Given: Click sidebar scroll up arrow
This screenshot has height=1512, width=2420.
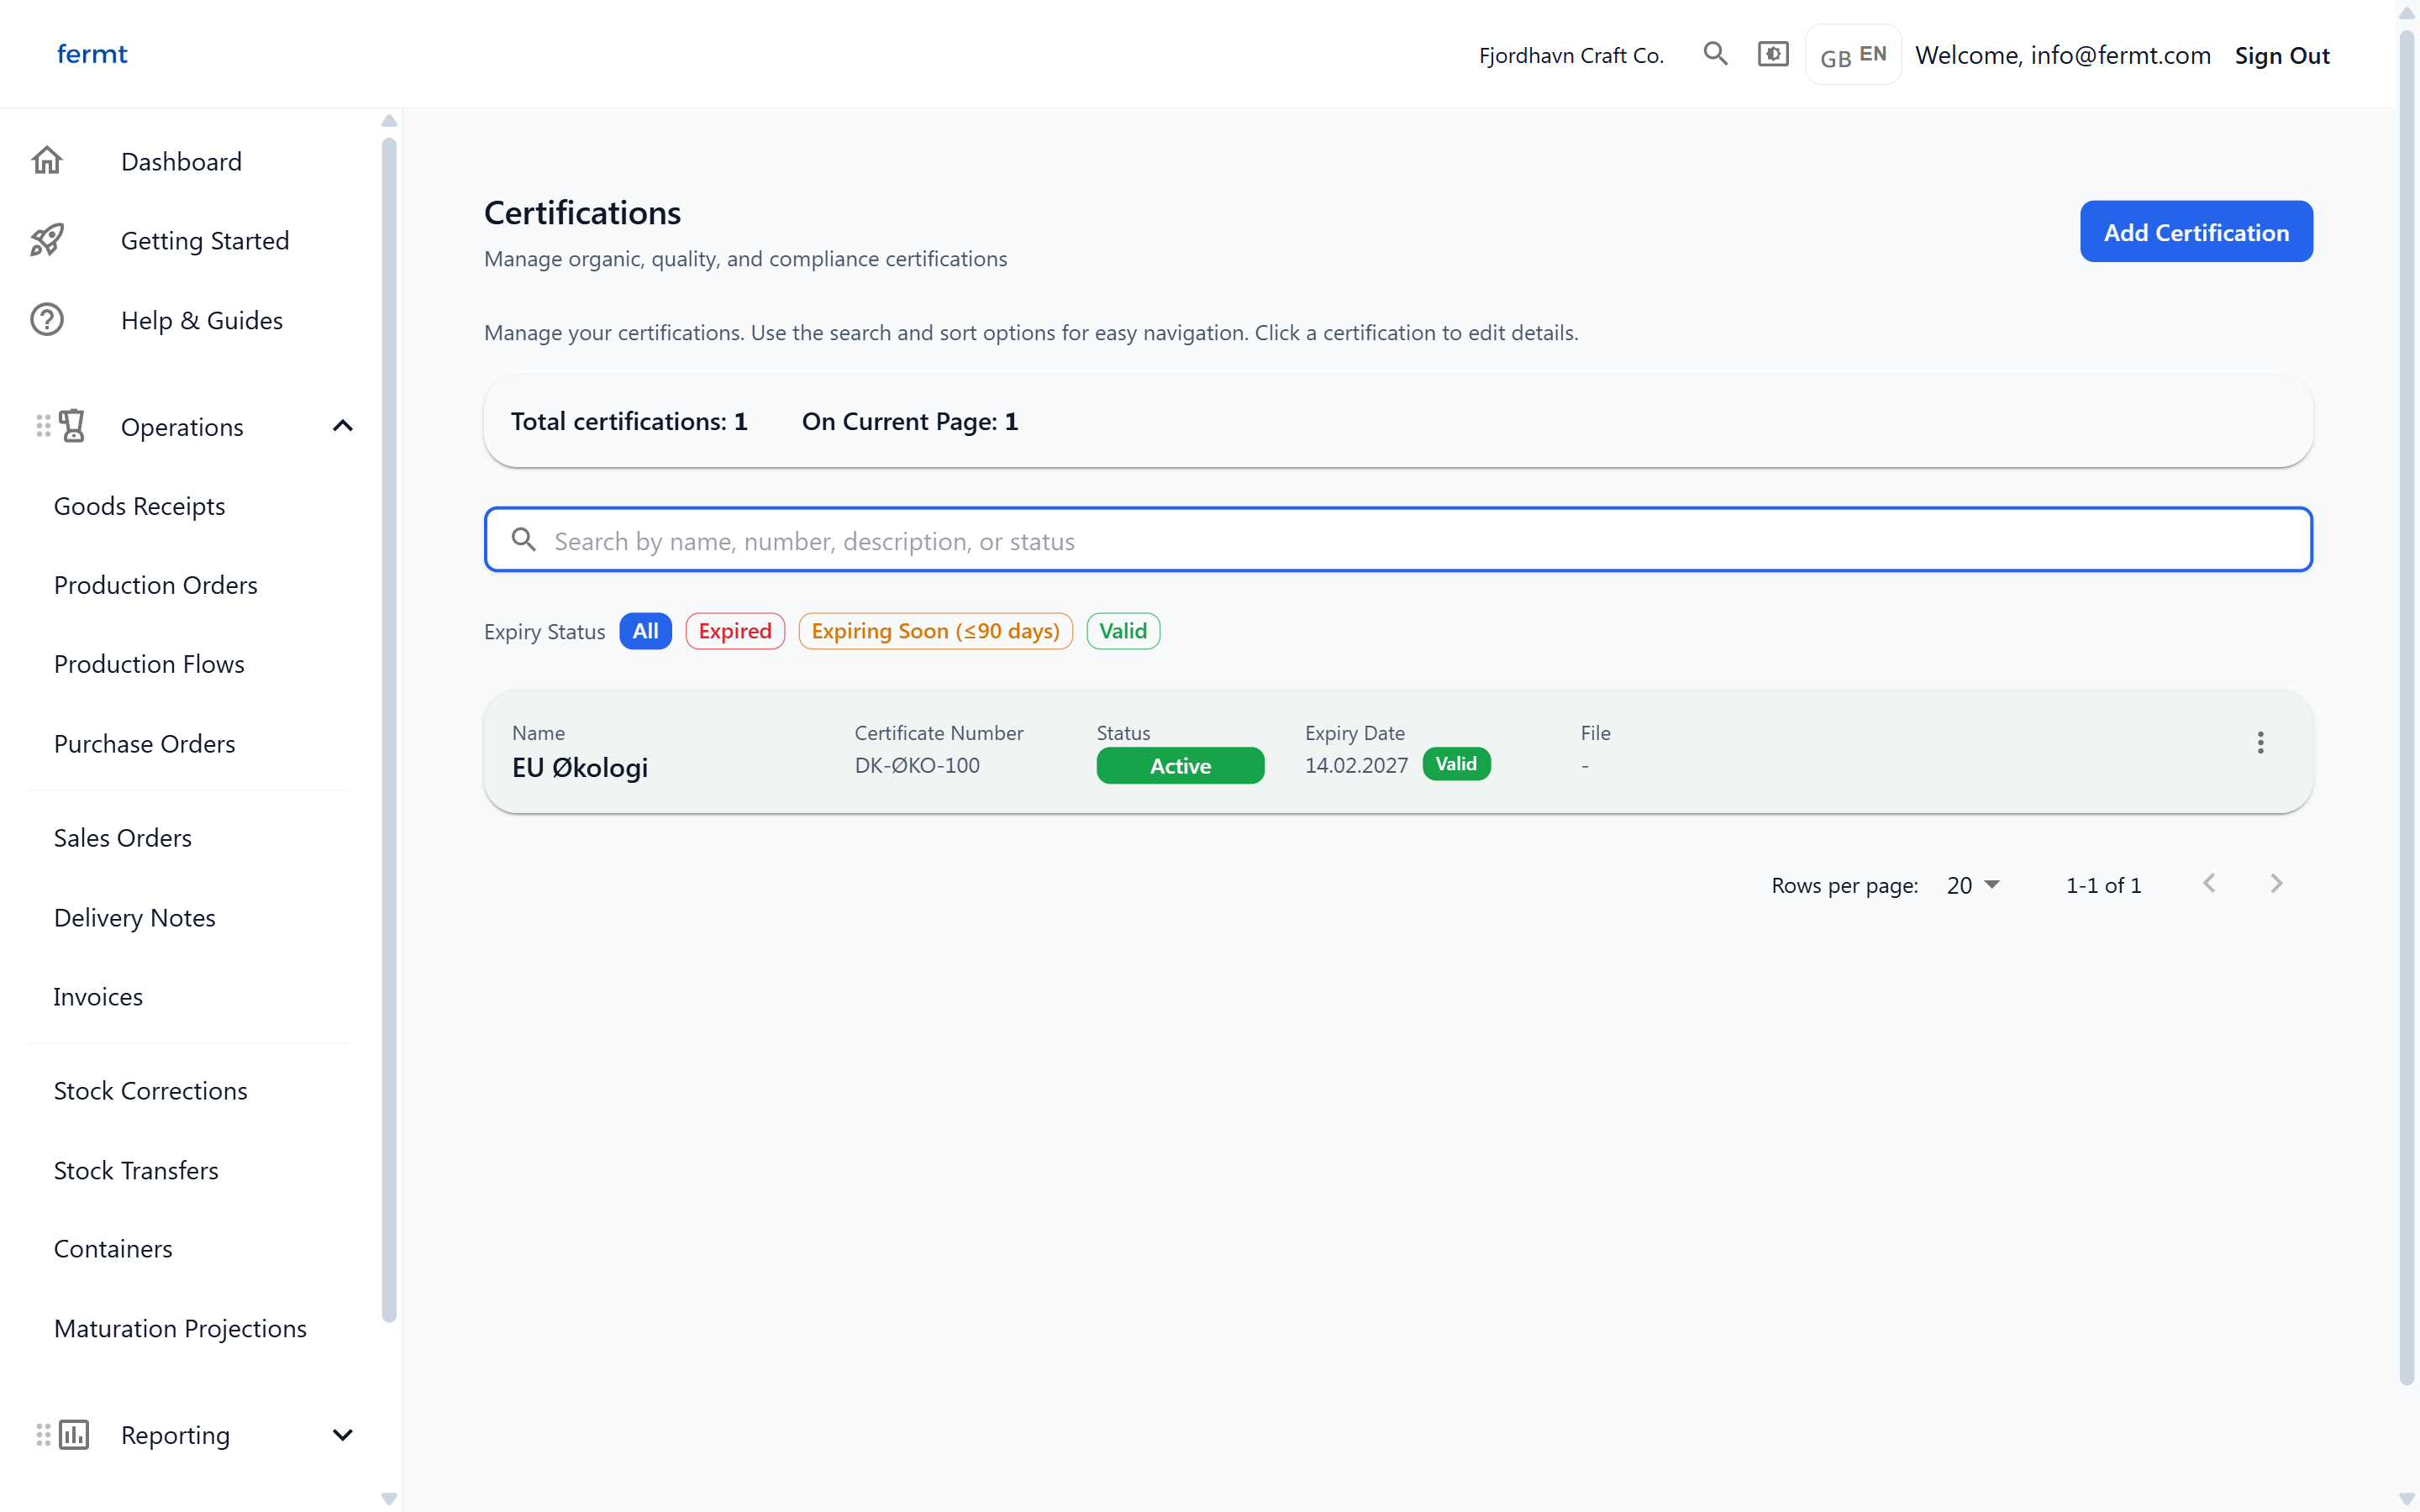Looking at the screenshot, I should point(389,121).
